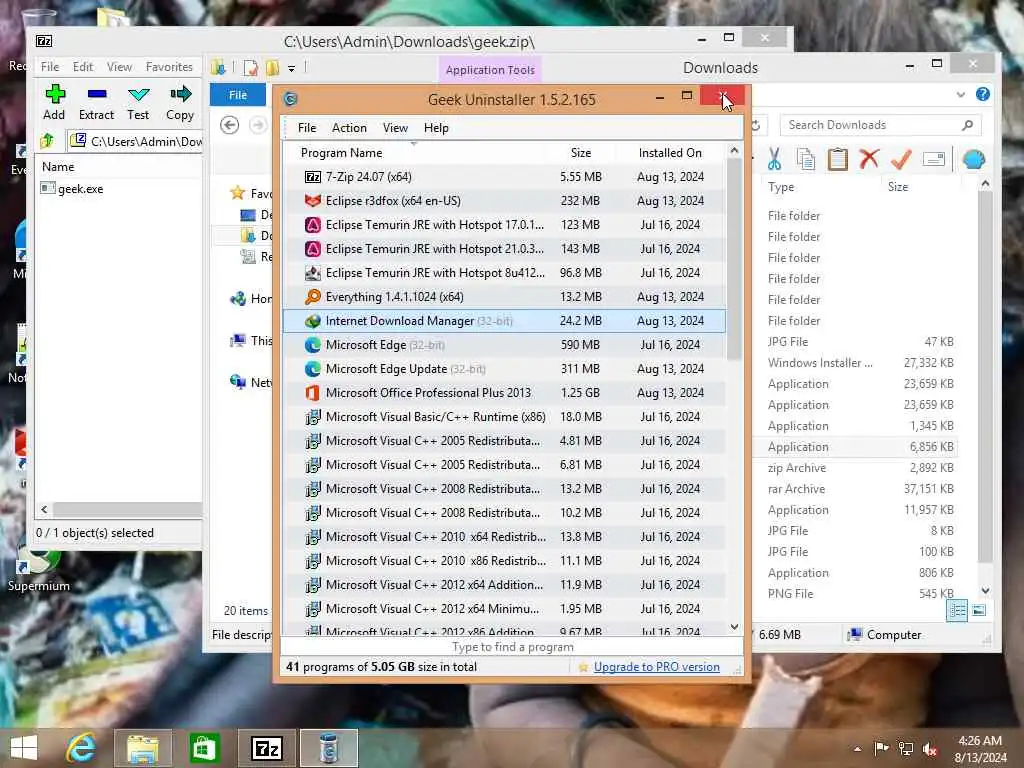Click the Explorer Back navigation arrow
Image resolution: width=1024 pixels, height=768 pixels.
coord(229,125)
